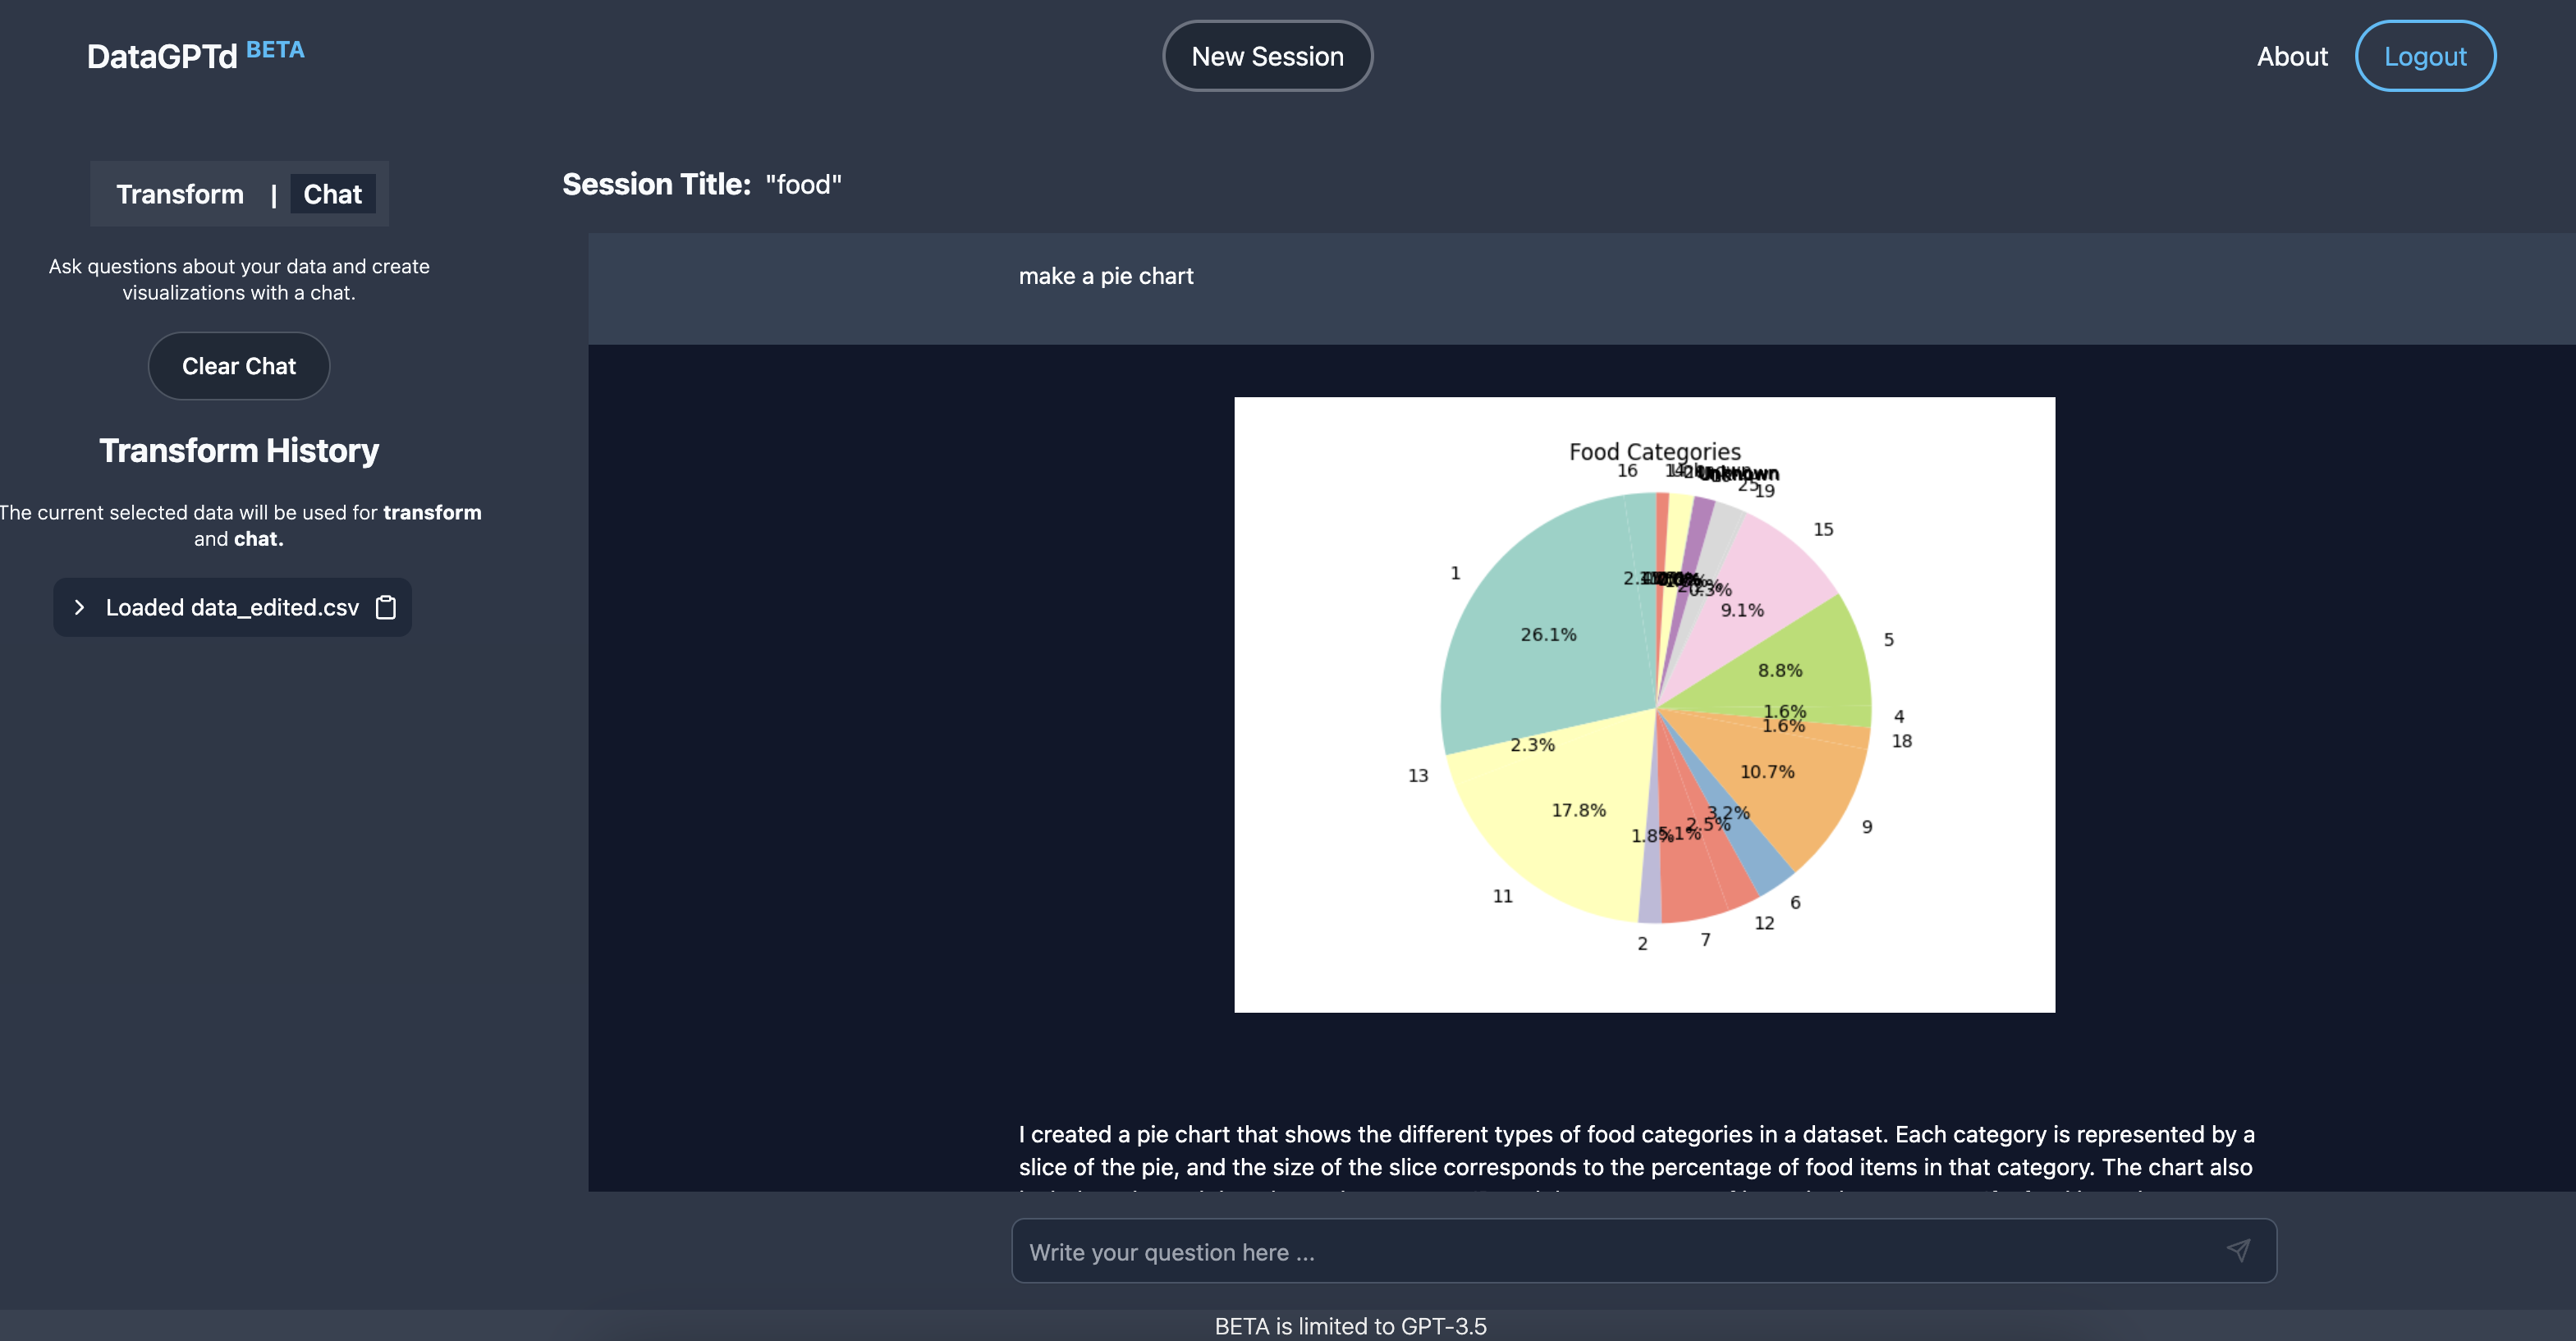
Task: Click the send message paper plane icon
Action: tap(2238, 1250)
